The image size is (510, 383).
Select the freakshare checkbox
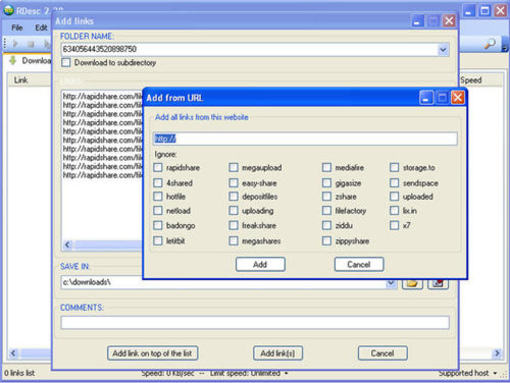click(234, 225)
